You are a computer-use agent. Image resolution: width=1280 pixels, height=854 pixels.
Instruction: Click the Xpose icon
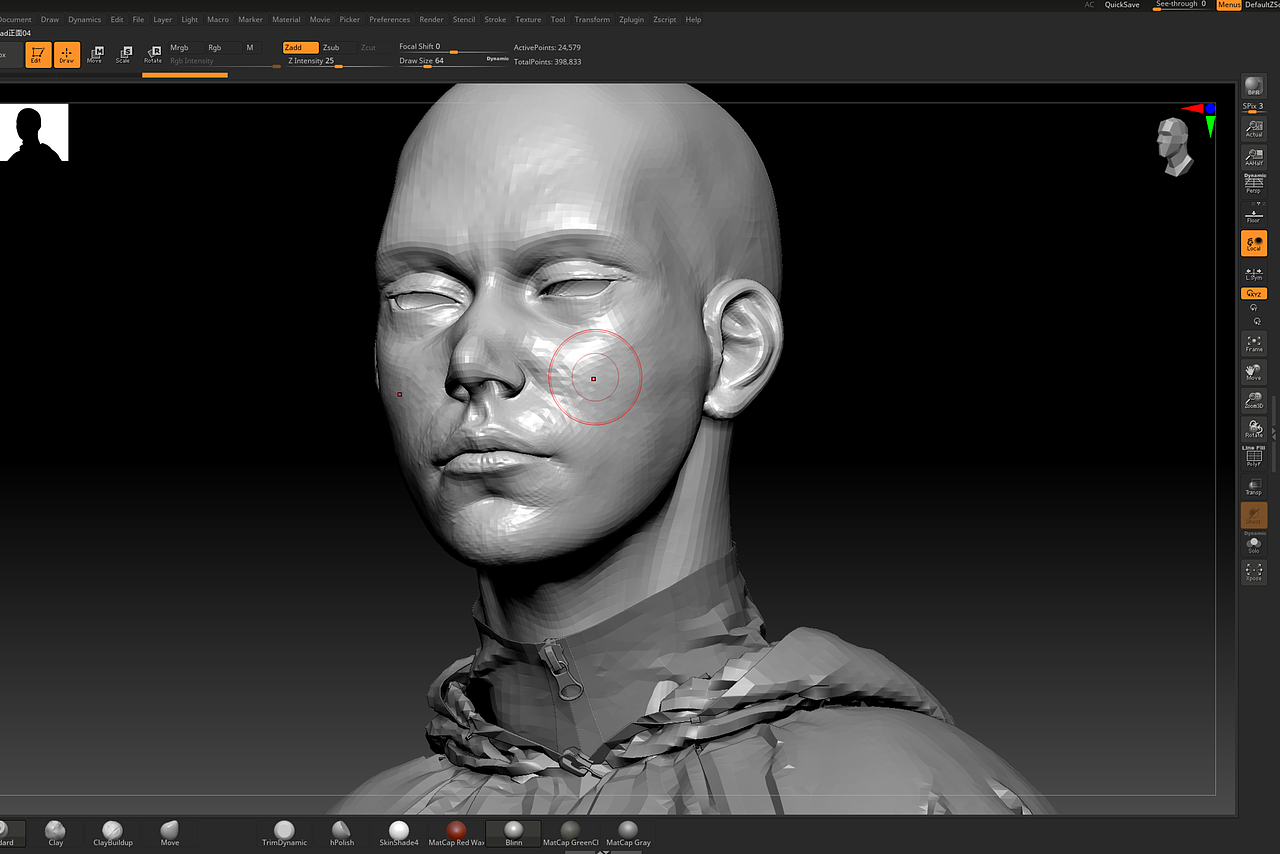1254,572
